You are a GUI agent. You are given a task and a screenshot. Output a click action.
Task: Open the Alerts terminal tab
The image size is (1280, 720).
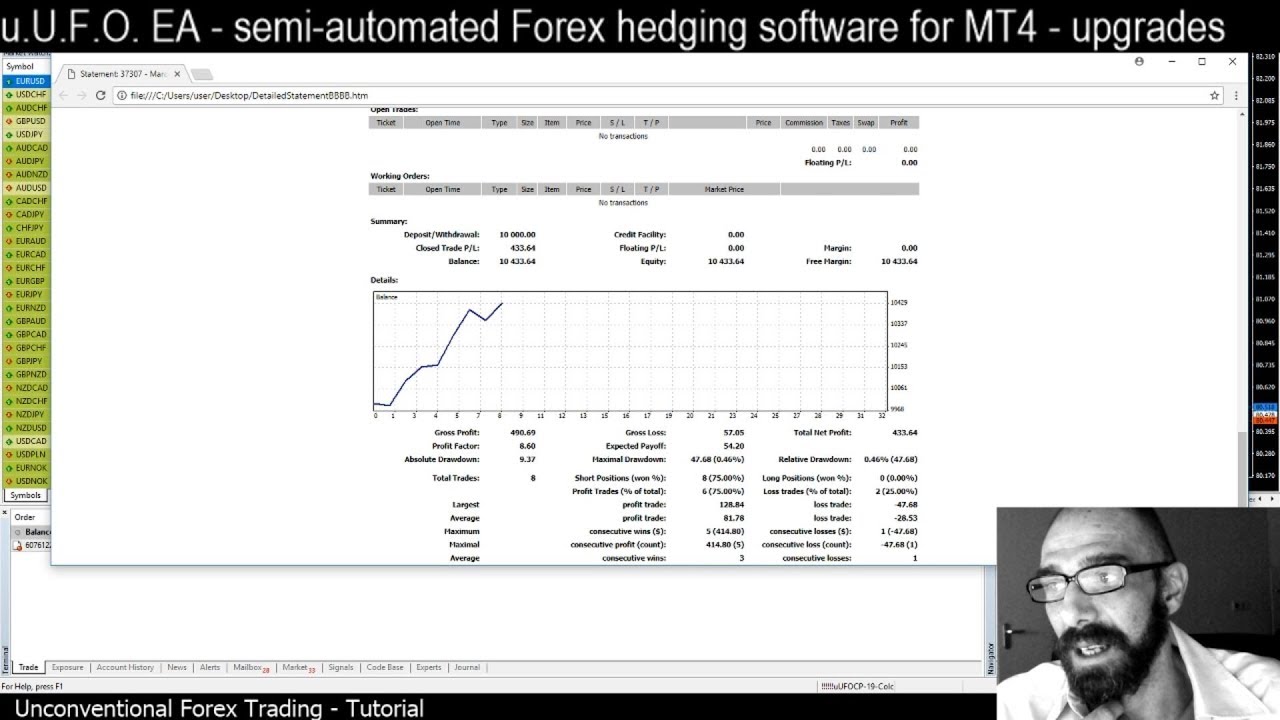[210, 667]
